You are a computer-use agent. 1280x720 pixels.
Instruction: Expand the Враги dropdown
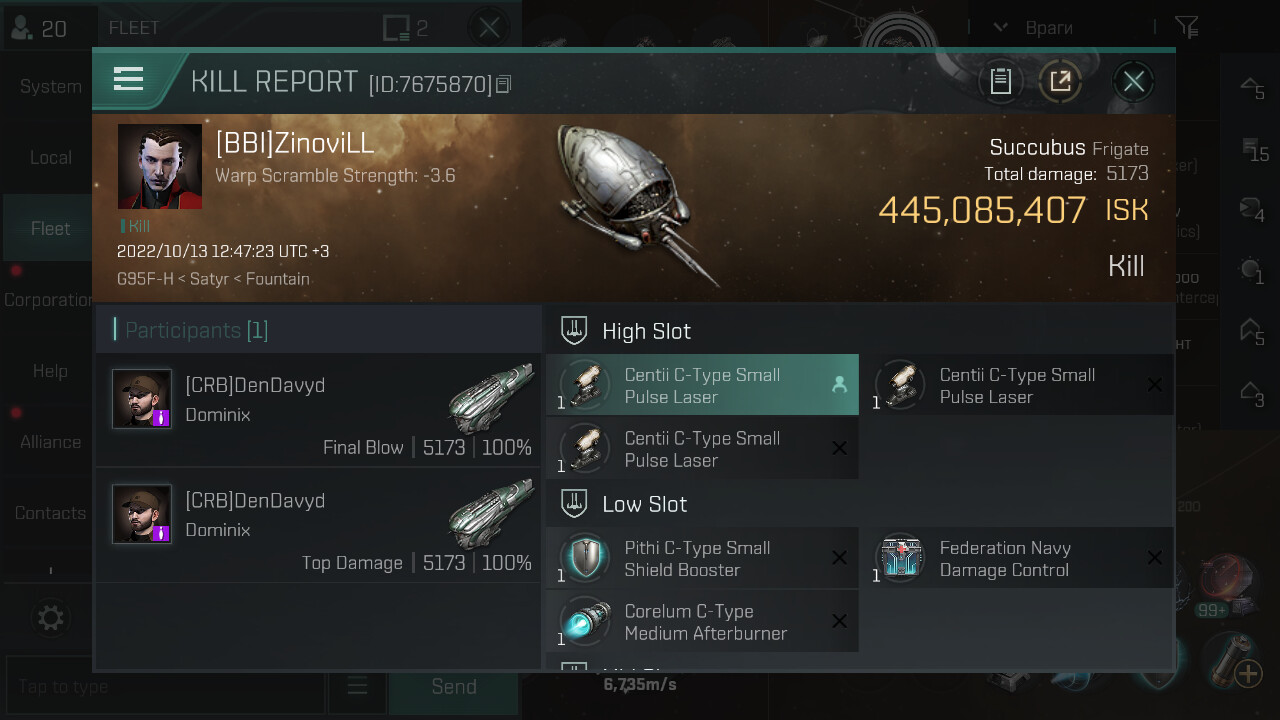[1000, 27]
